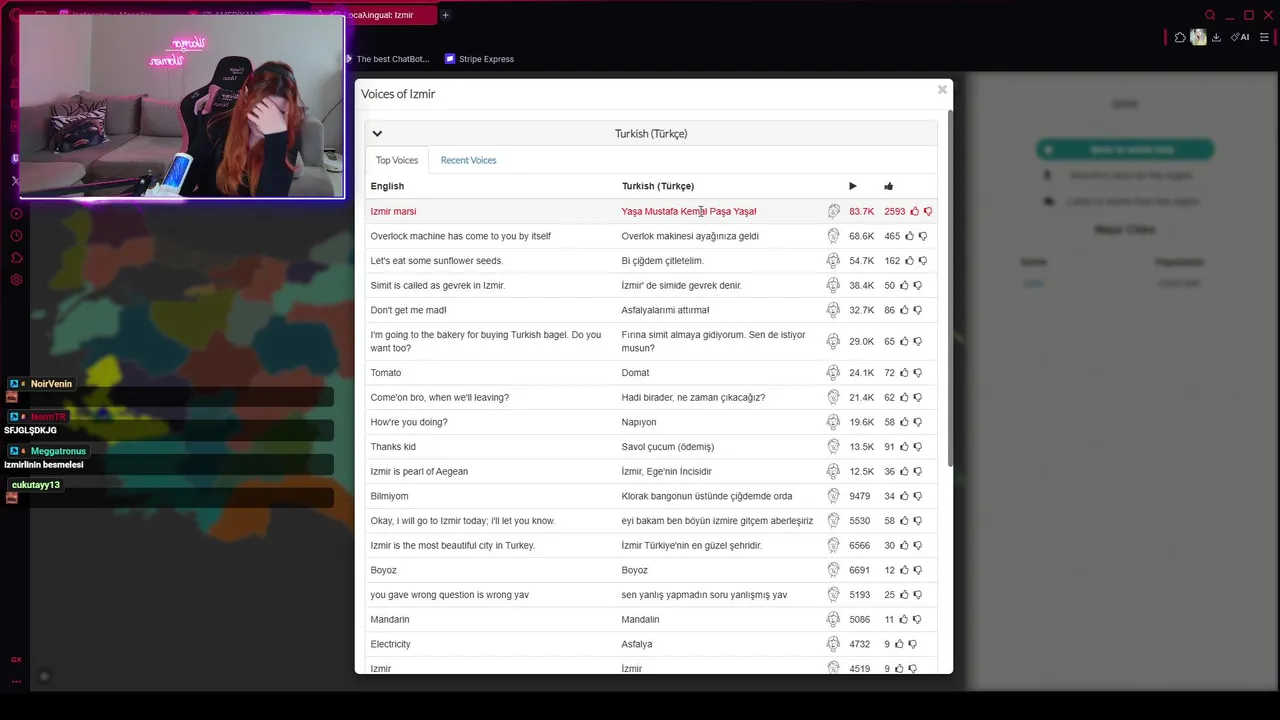
Task: Play voice for Izmir marsi
Action: 833,211
